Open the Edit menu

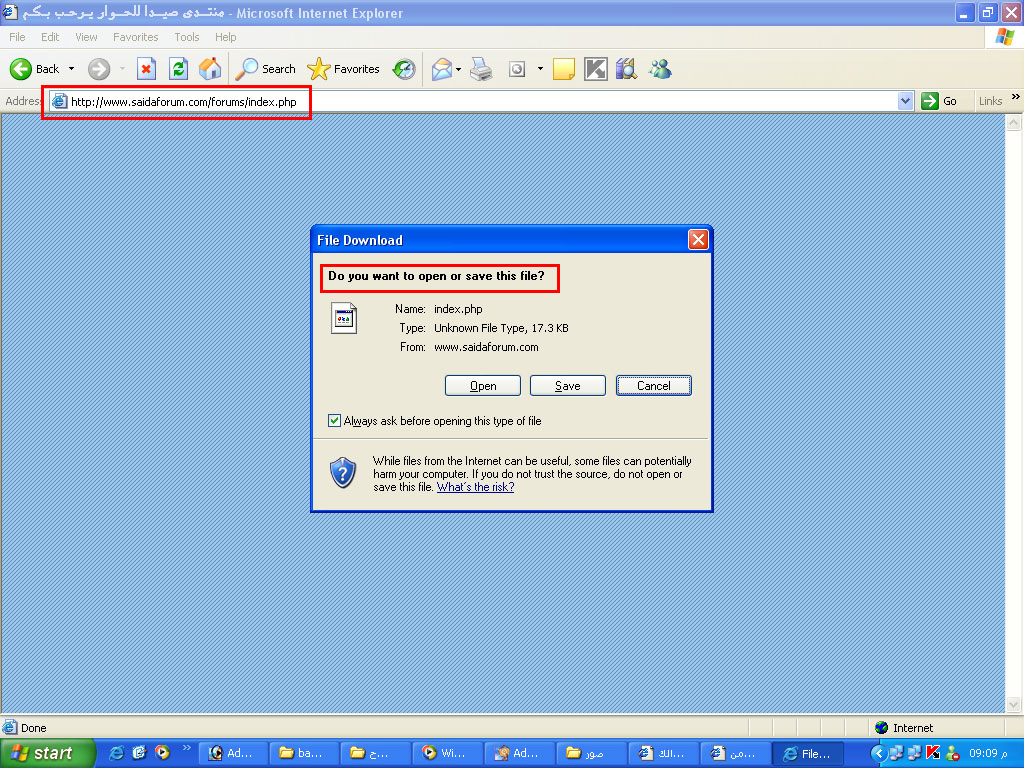click(x=50, y=37)
